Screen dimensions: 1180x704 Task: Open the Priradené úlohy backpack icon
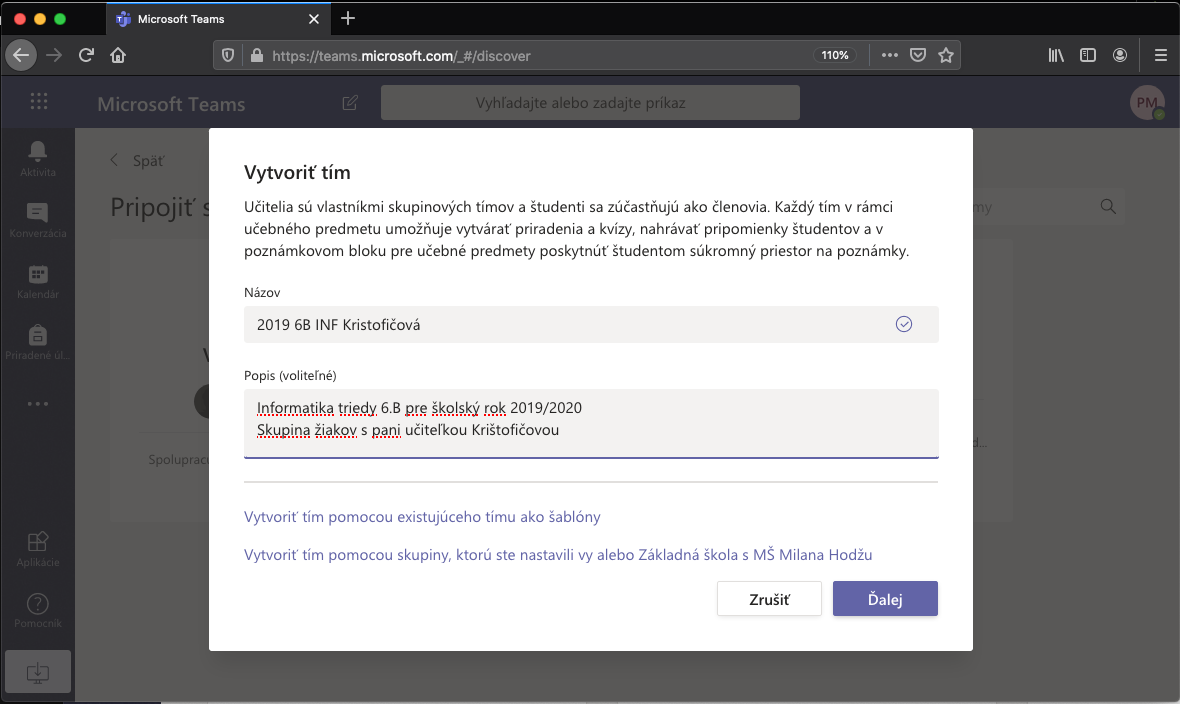coord(37,335)
